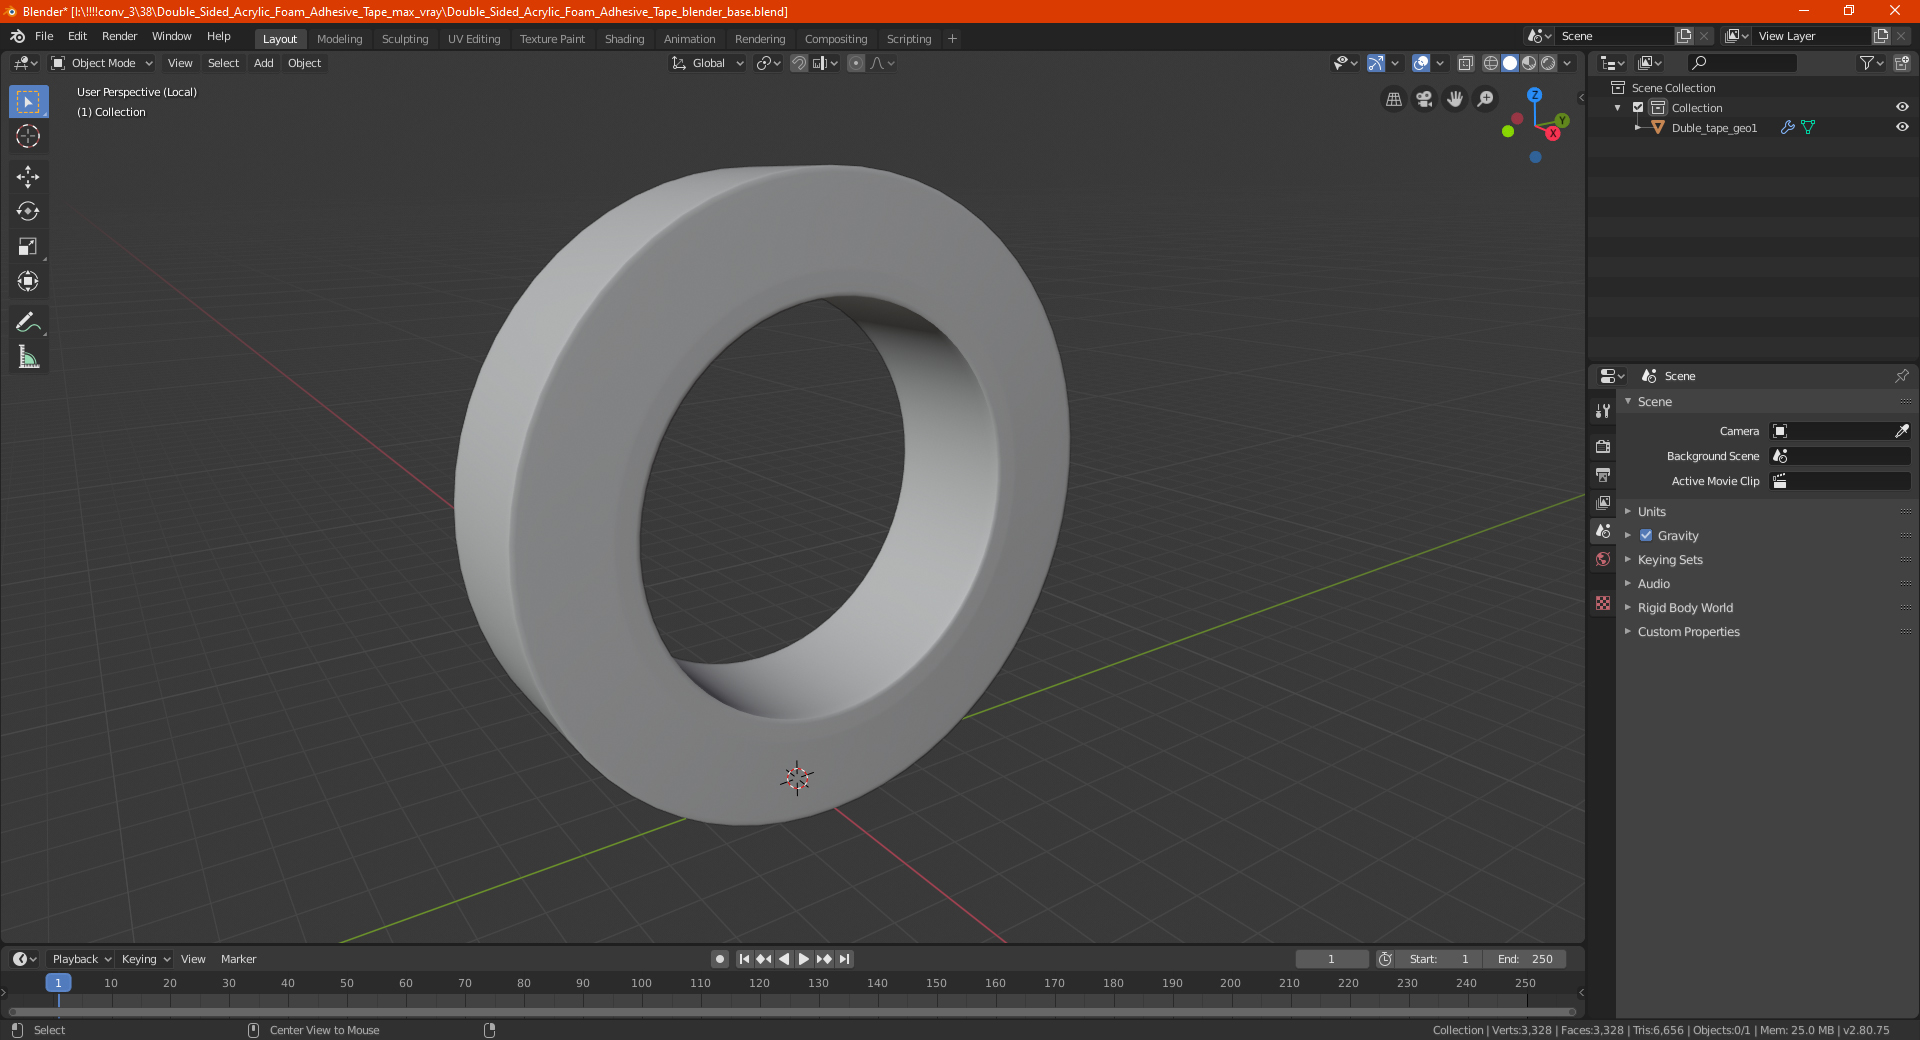
Task: Open World properties tab icon
Action: tap(1603, 559)
